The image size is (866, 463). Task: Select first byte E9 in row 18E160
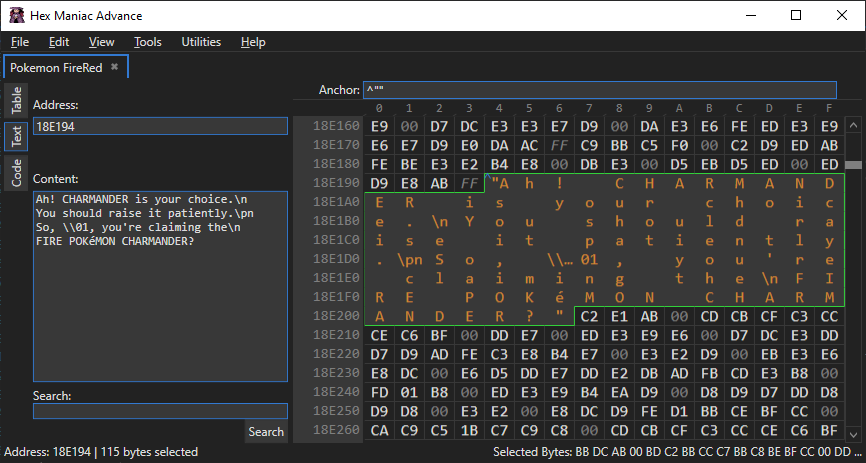[379, 127]
